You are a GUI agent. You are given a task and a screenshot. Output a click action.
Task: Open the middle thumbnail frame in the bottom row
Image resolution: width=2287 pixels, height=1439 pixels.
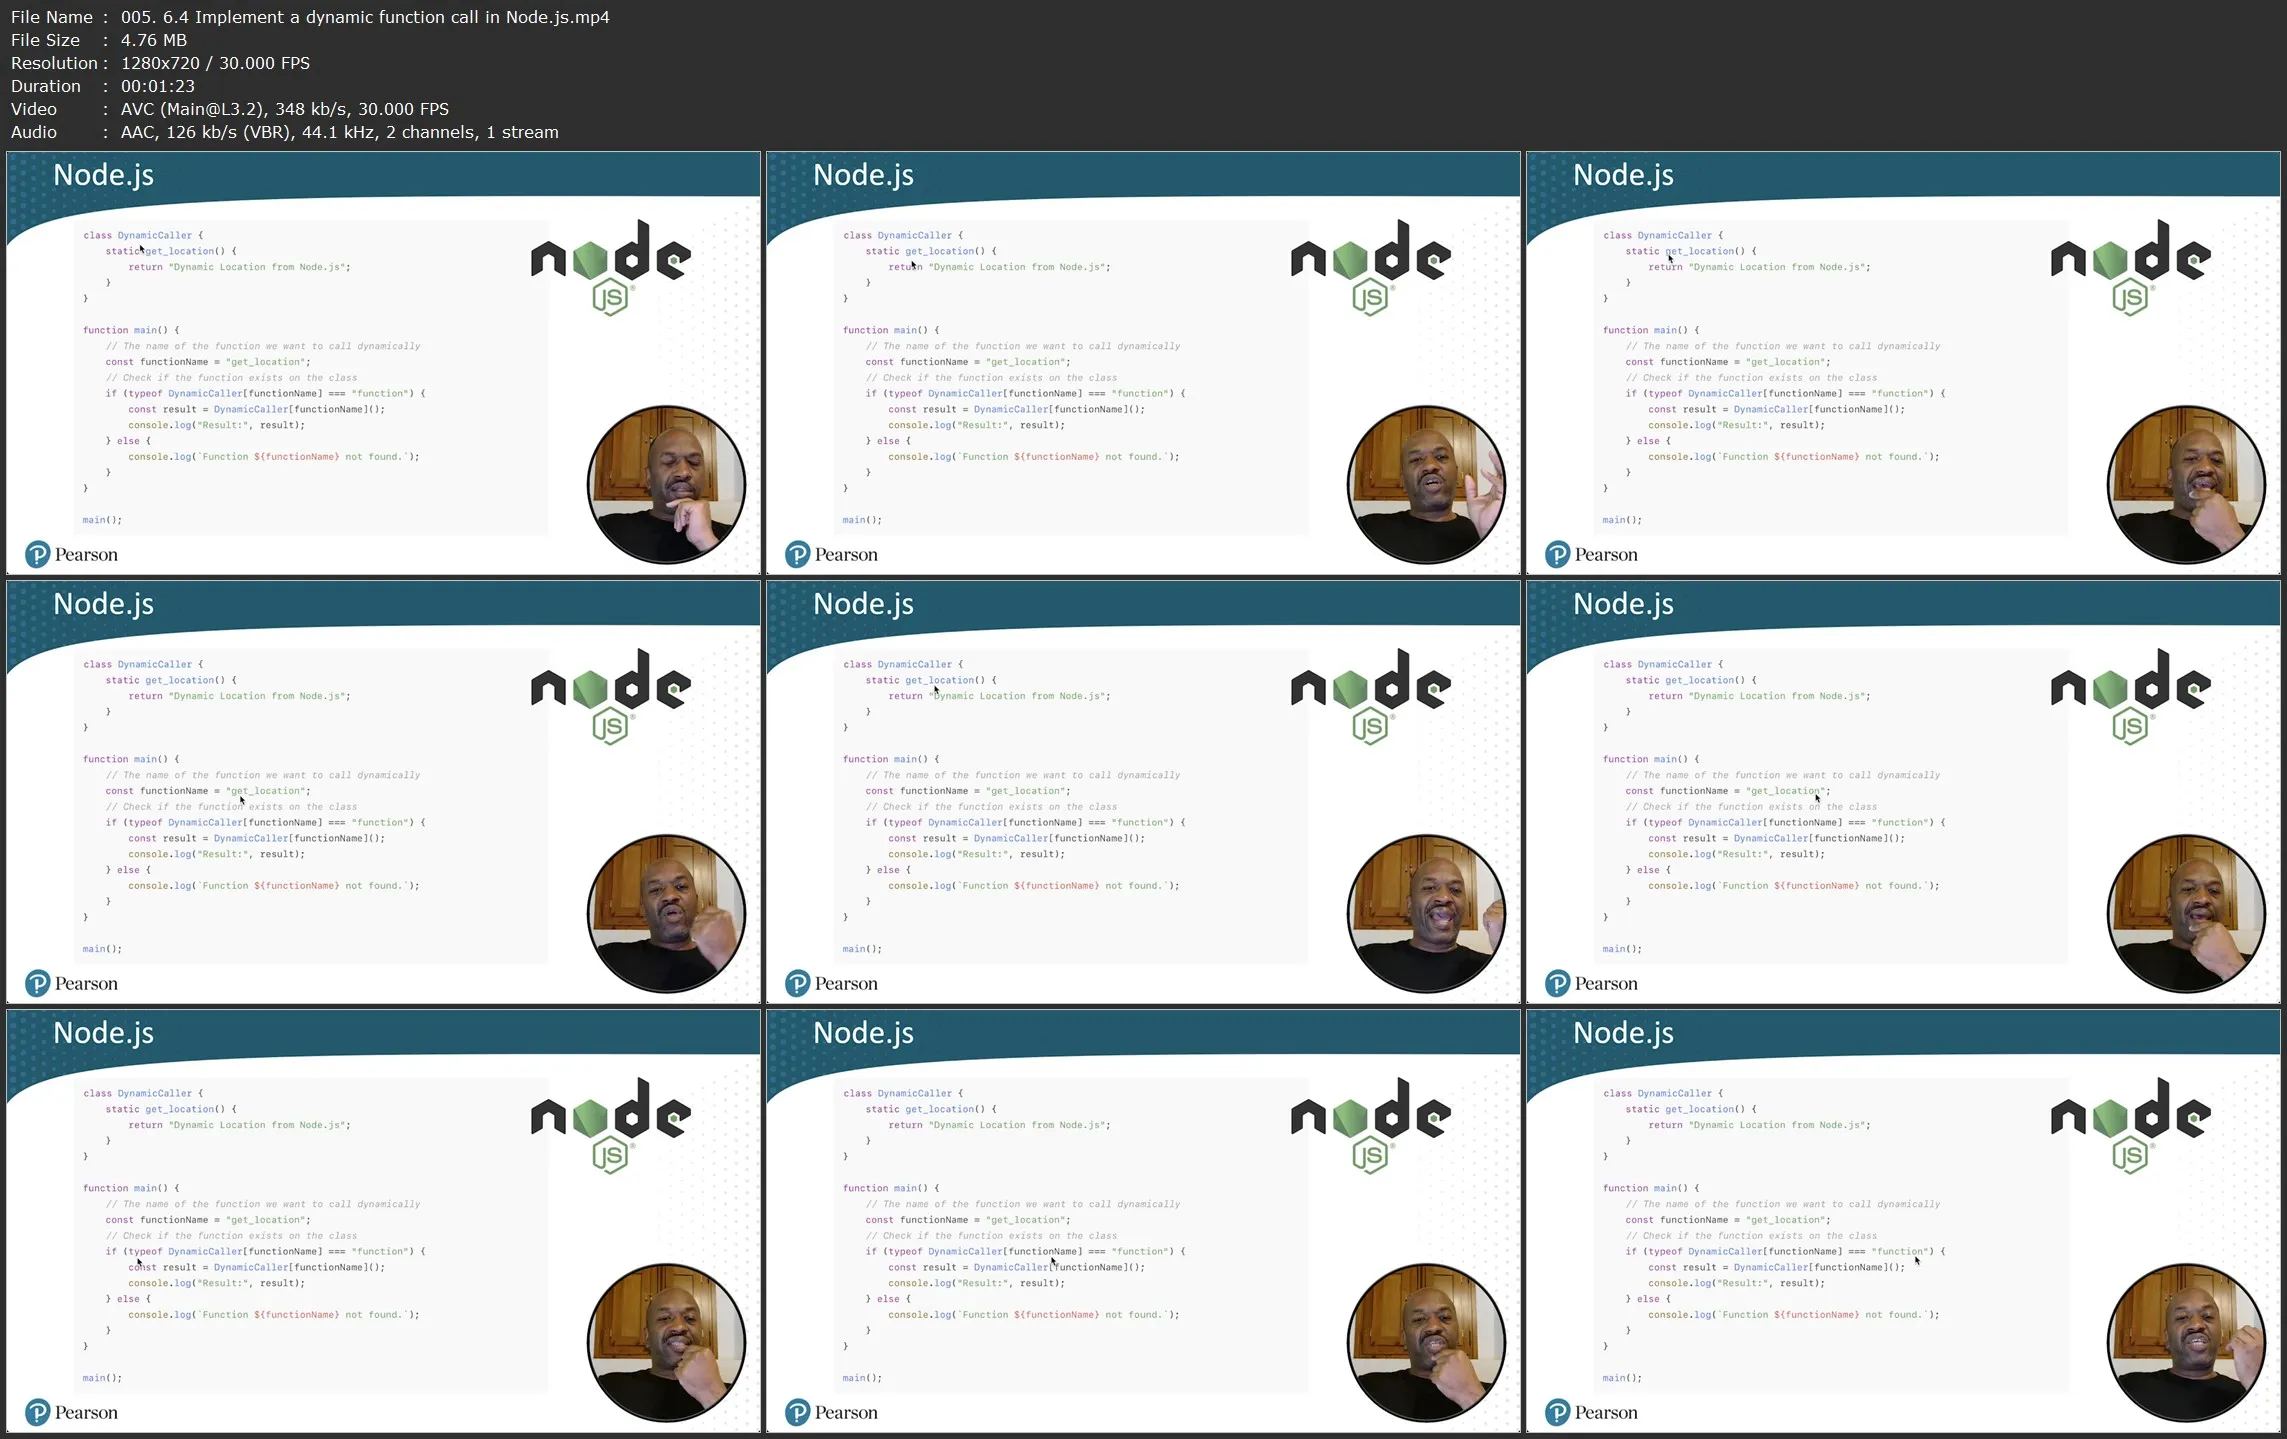click(1144, 1221)
